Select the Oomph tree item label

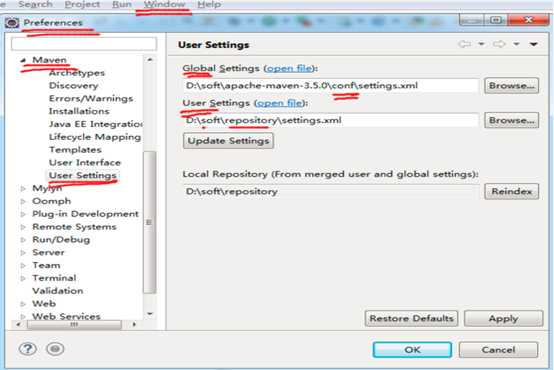[x=52, y=201]
